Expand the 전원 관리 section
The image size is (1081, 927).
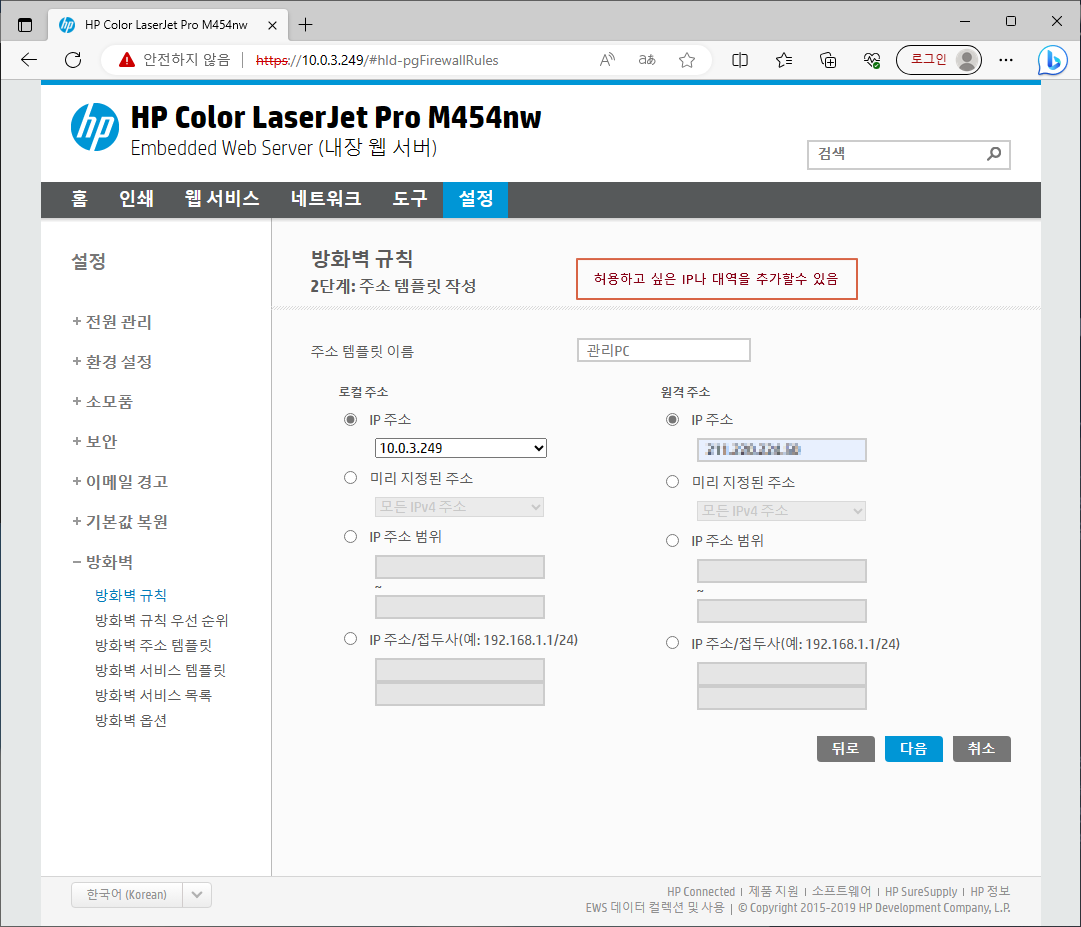[112, 322]
